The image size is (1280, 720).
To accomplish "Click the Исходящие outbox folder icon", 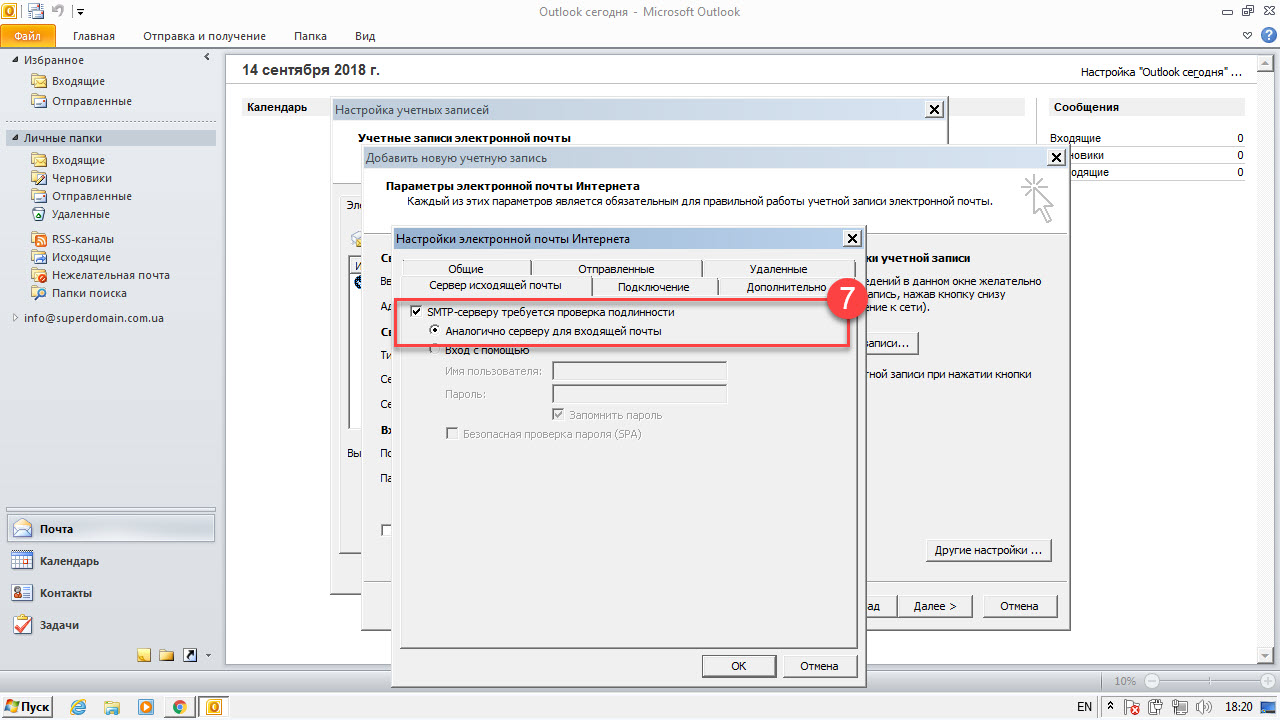I will click(39, 257).
